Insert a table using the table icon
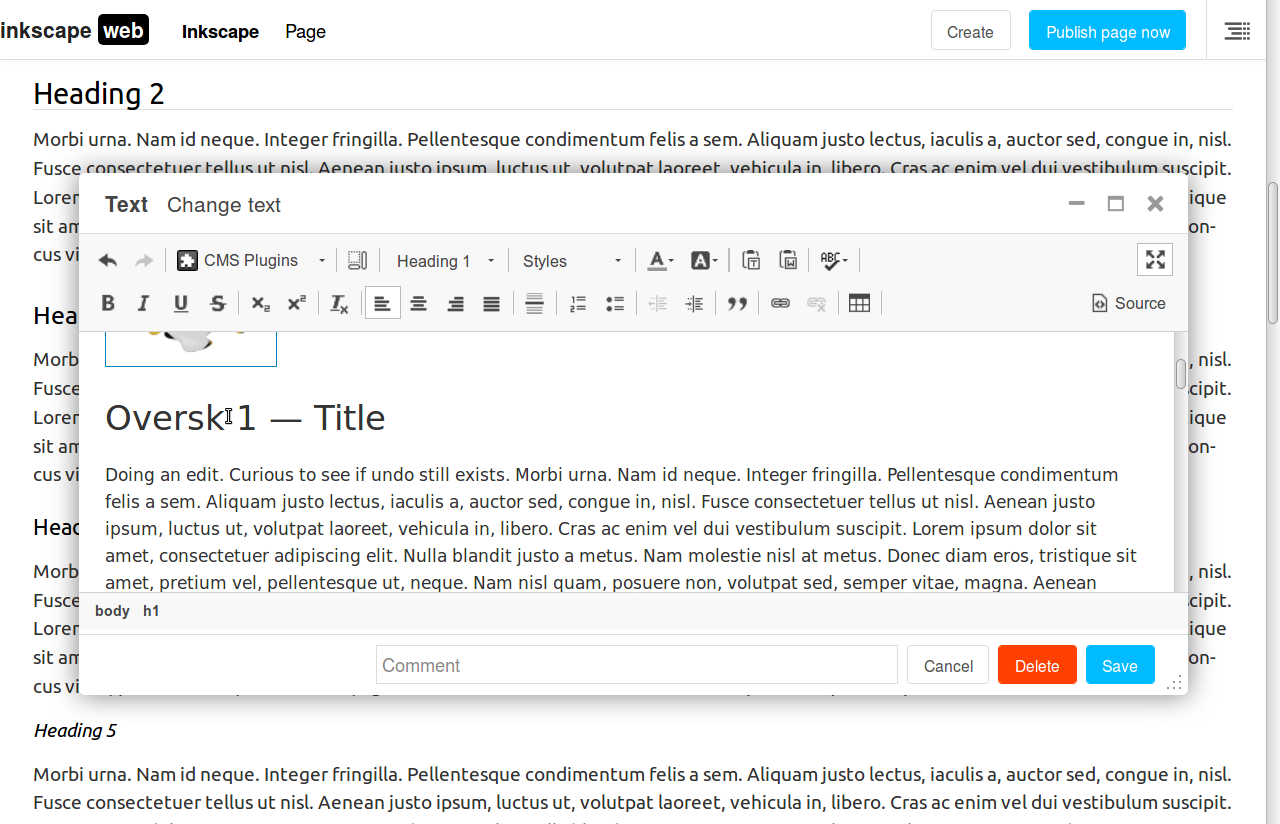The width and height of the screenshot is (1280, 824). (x=859, y=304)
